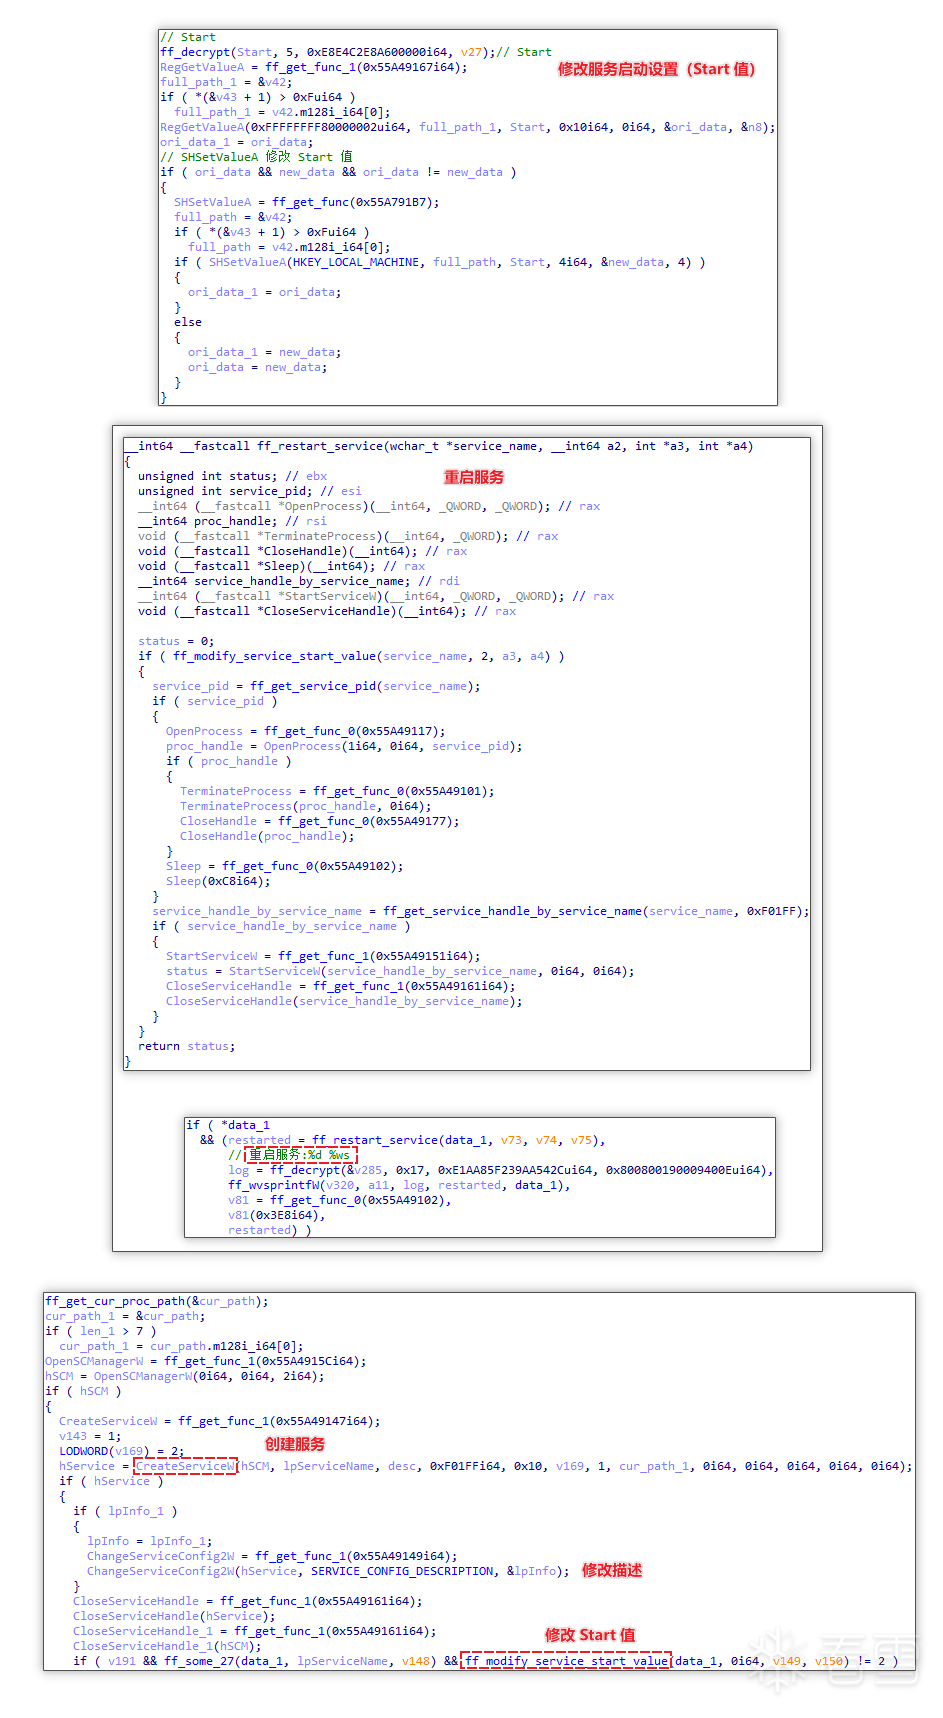Screen dimensions: 943x1718
Task: Click the *Sleep function pointer declaration
Action: (281, 566)
